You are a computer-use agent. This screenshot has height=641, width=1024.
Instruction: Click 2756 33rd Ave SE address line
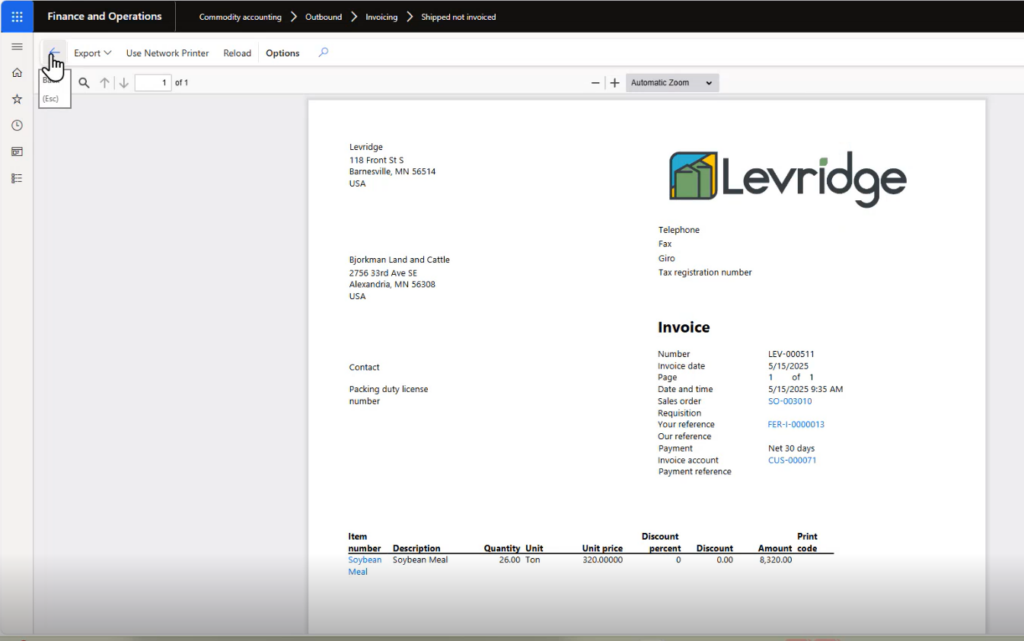(x=383, y=273)
